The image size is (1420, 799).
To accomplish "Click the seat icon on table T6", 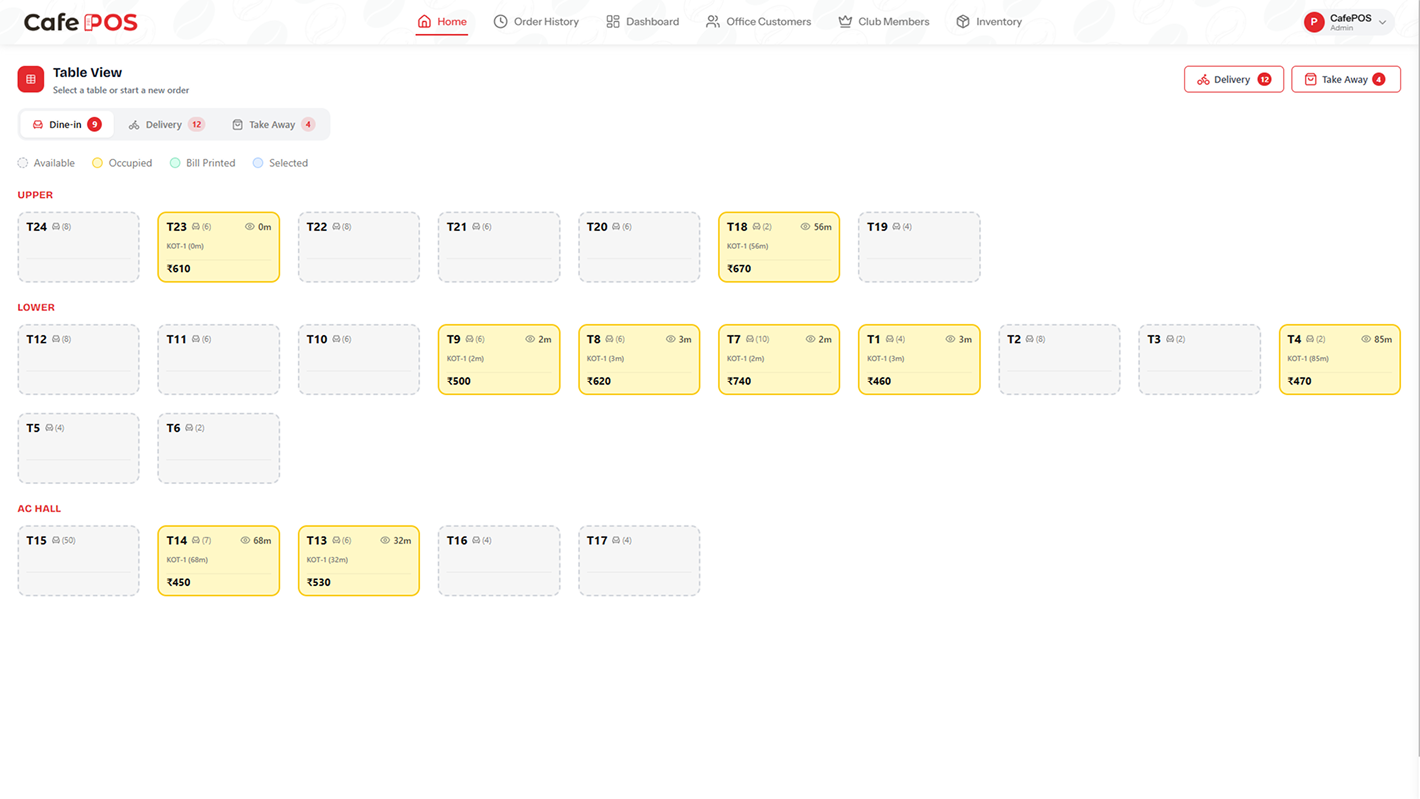I will tap(189, 428).
